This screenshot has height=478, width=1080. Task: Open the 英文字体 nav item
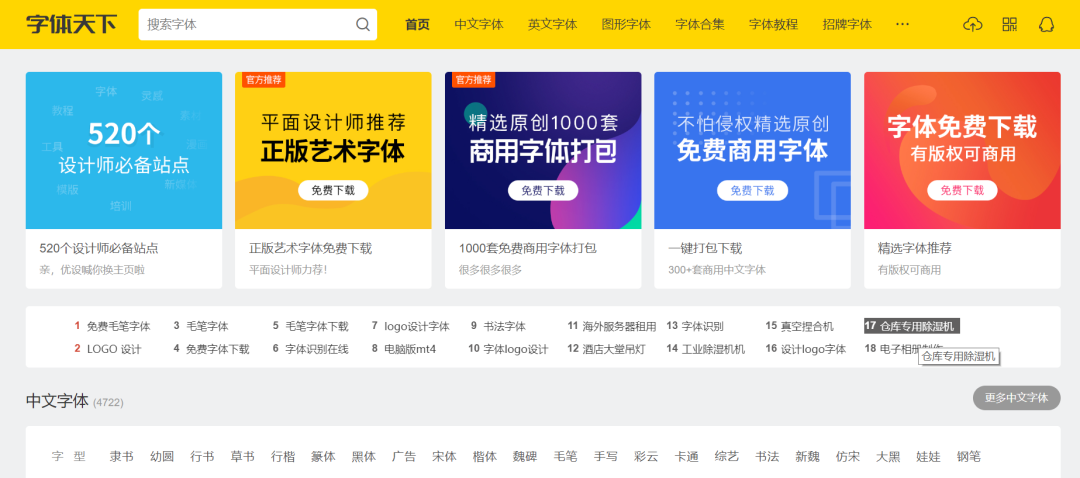click(x=552, y=25)
